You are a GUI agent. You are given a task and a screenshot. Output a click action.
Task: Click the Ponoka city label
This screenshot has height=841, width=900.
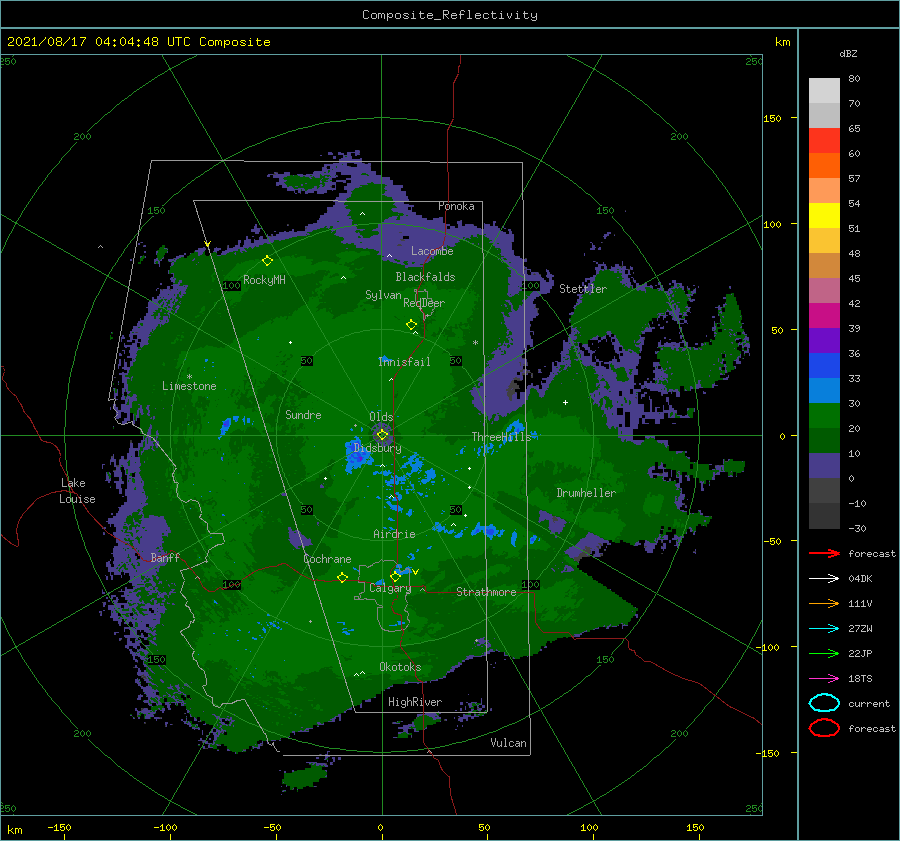click(x=456, y=206)
